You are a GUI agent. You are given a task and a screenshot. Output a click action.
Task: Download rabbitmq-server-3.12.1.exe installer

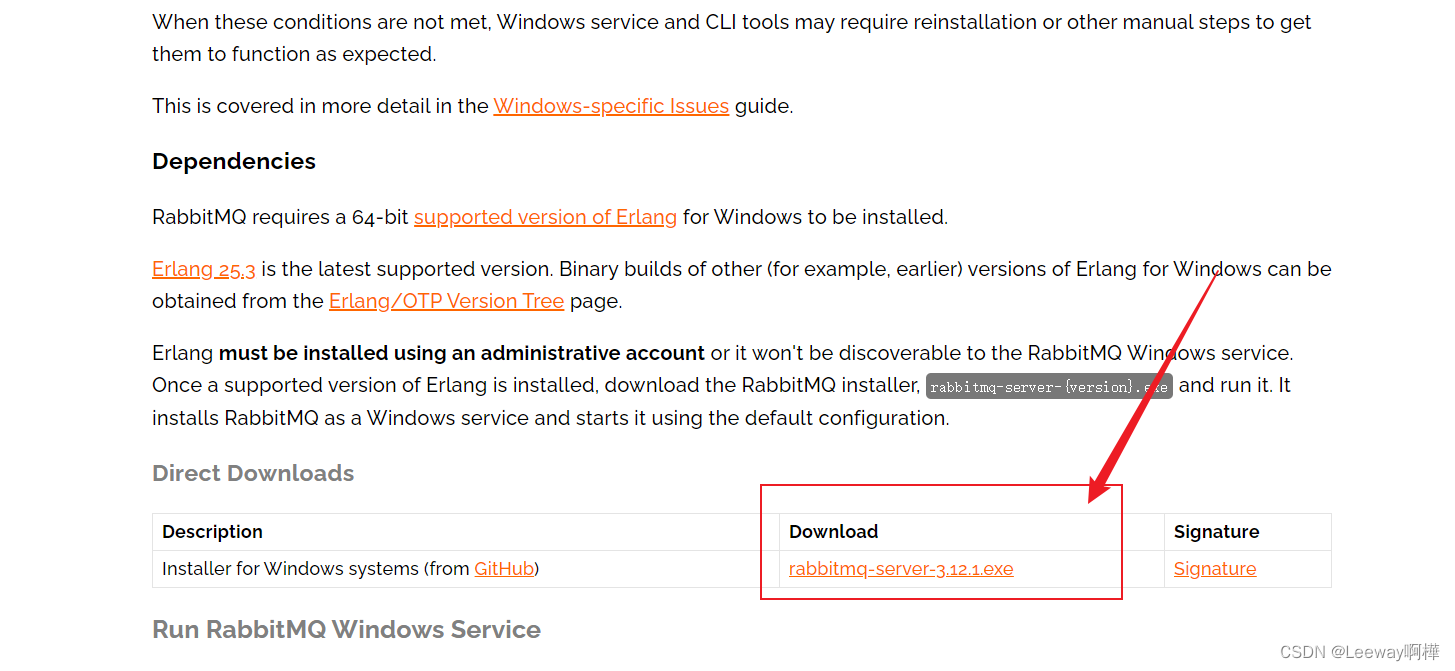pyautogui.click(x=901, y=569)
